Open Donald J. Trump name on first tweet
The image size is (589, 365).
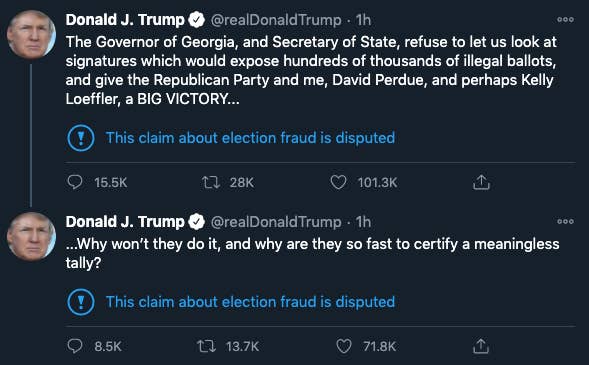click(125, 20)
